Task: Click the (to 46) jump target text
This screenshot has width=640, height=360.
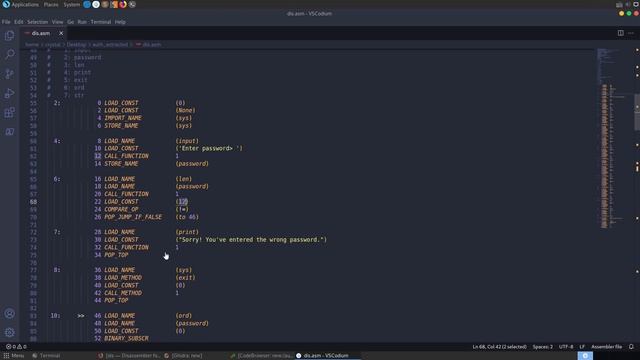Action: (187, 217)
